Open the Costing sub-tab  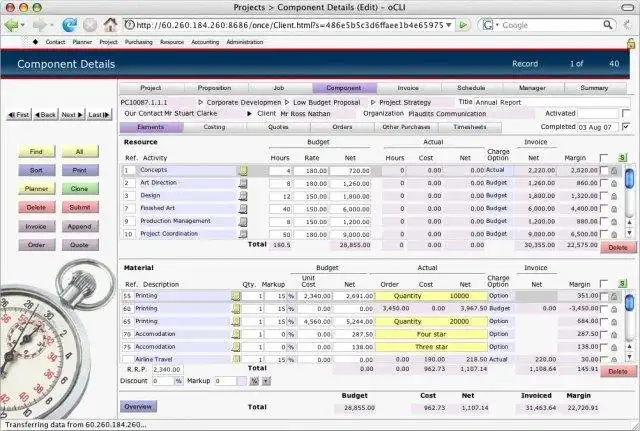tap(214, 127)
